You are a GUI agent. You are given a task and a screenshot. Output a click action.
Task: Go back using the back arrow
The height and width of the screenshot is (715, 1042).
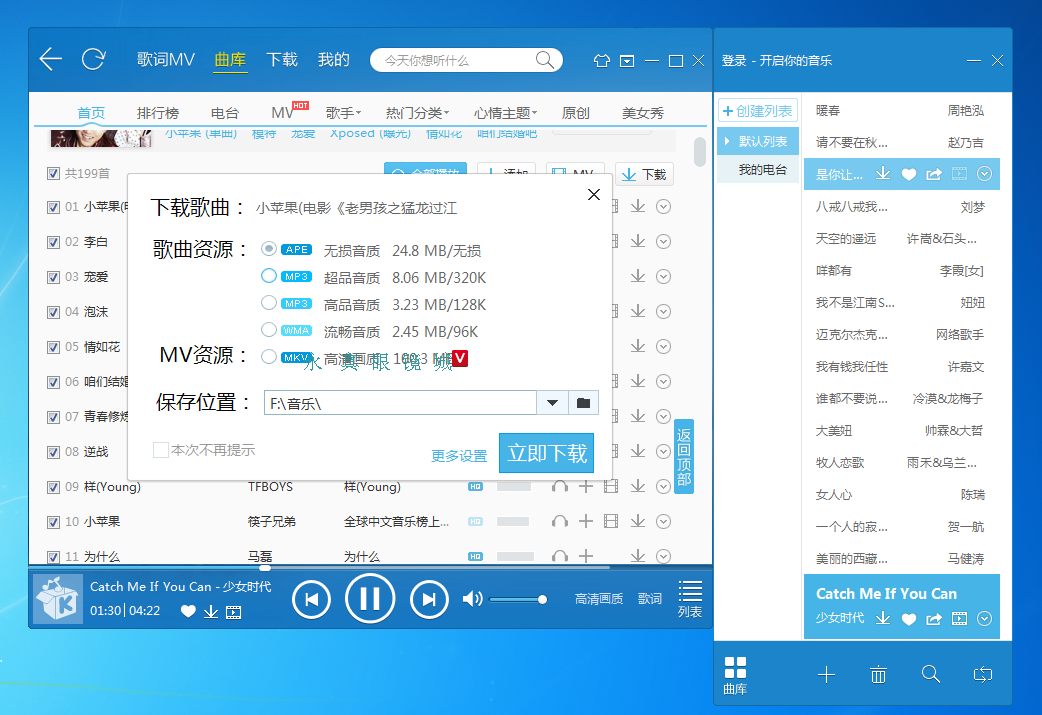pos(51,59)
